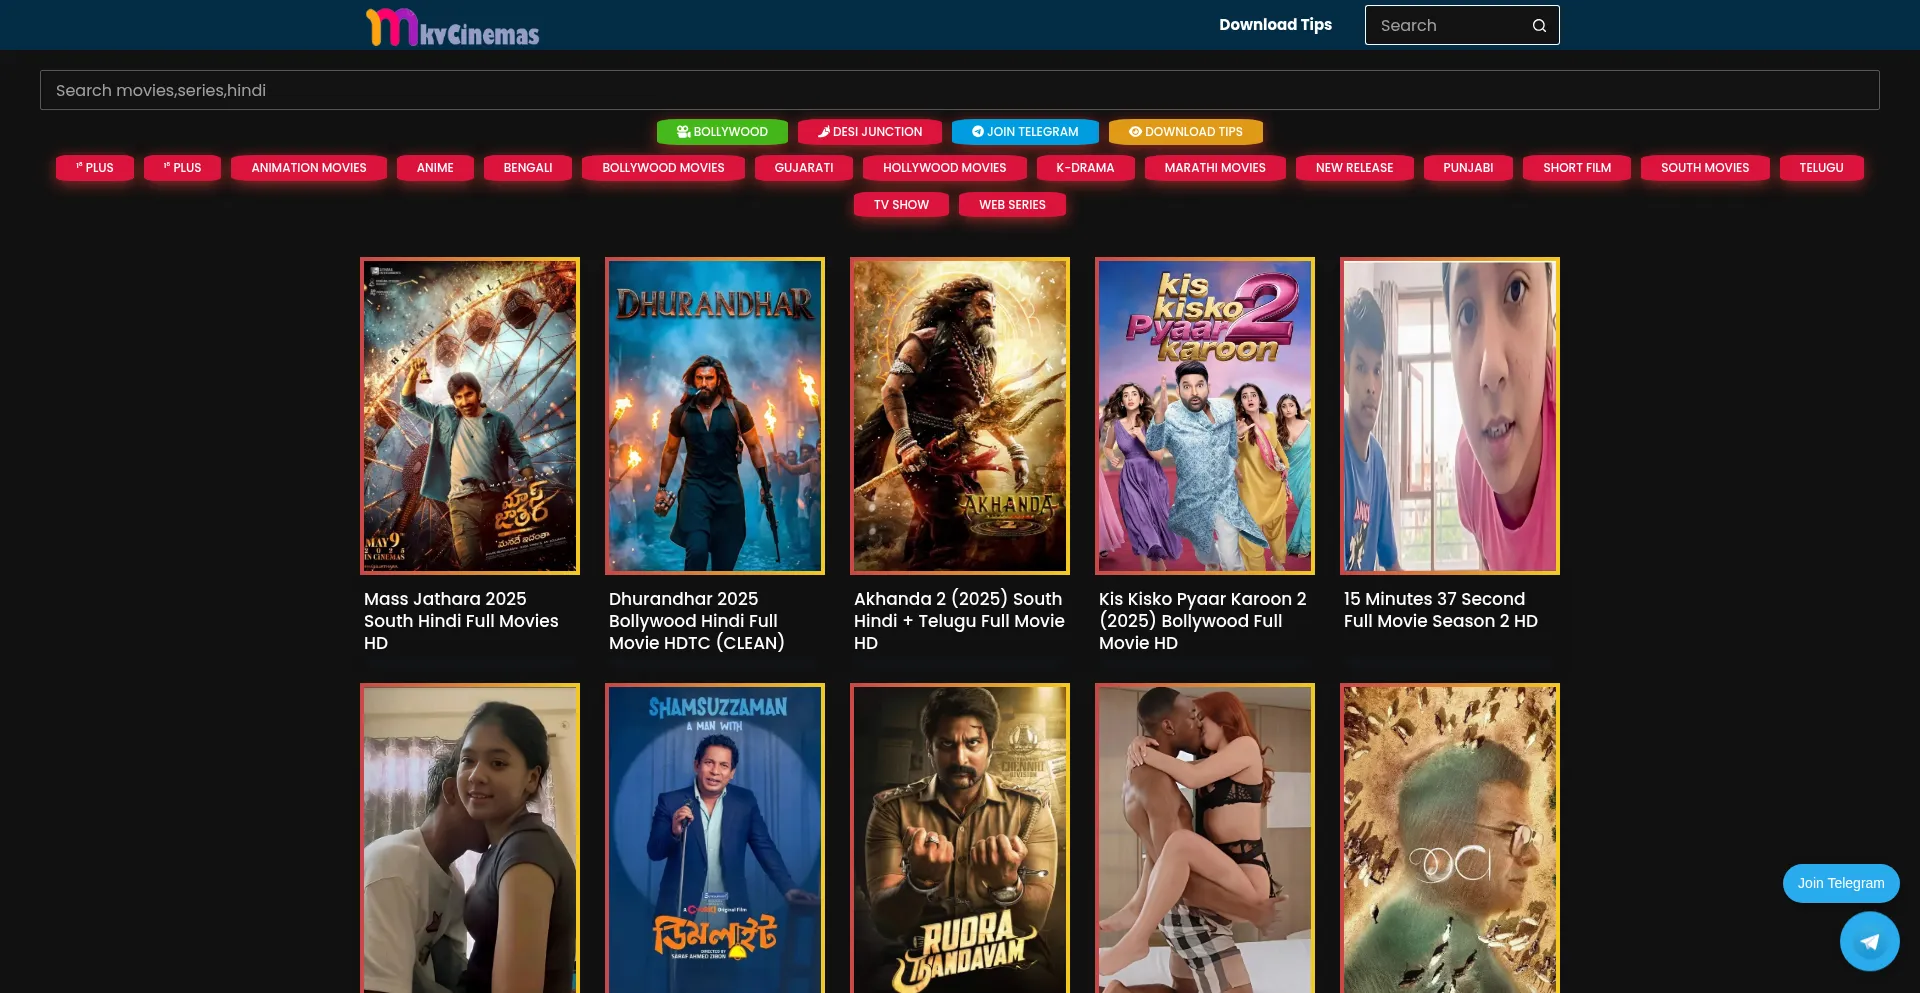This screenshot has width=1920, height=993.
Task: Select the WEB SERIES category tag
Action: point(1012,204)
